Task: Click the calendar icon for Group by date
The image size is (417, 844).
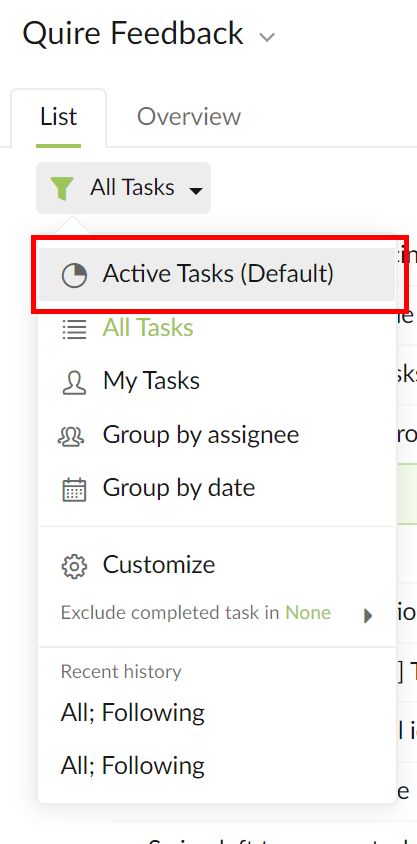Action: tap(74, 489)
